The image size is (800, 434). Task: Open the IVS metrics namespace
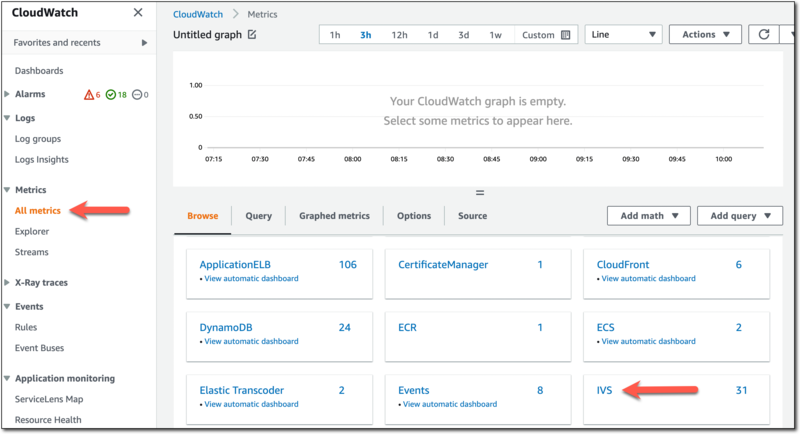[604, 390]
